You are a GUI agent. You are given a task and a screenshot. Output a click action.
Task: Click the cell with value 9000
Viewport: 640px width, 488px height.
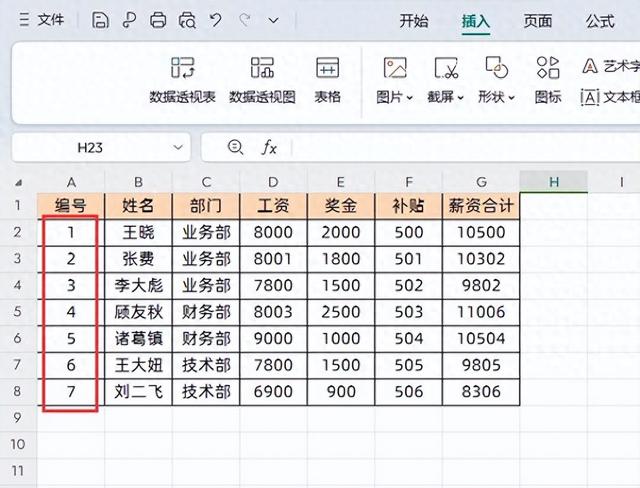pyautogui.click(x=273, y=339)
